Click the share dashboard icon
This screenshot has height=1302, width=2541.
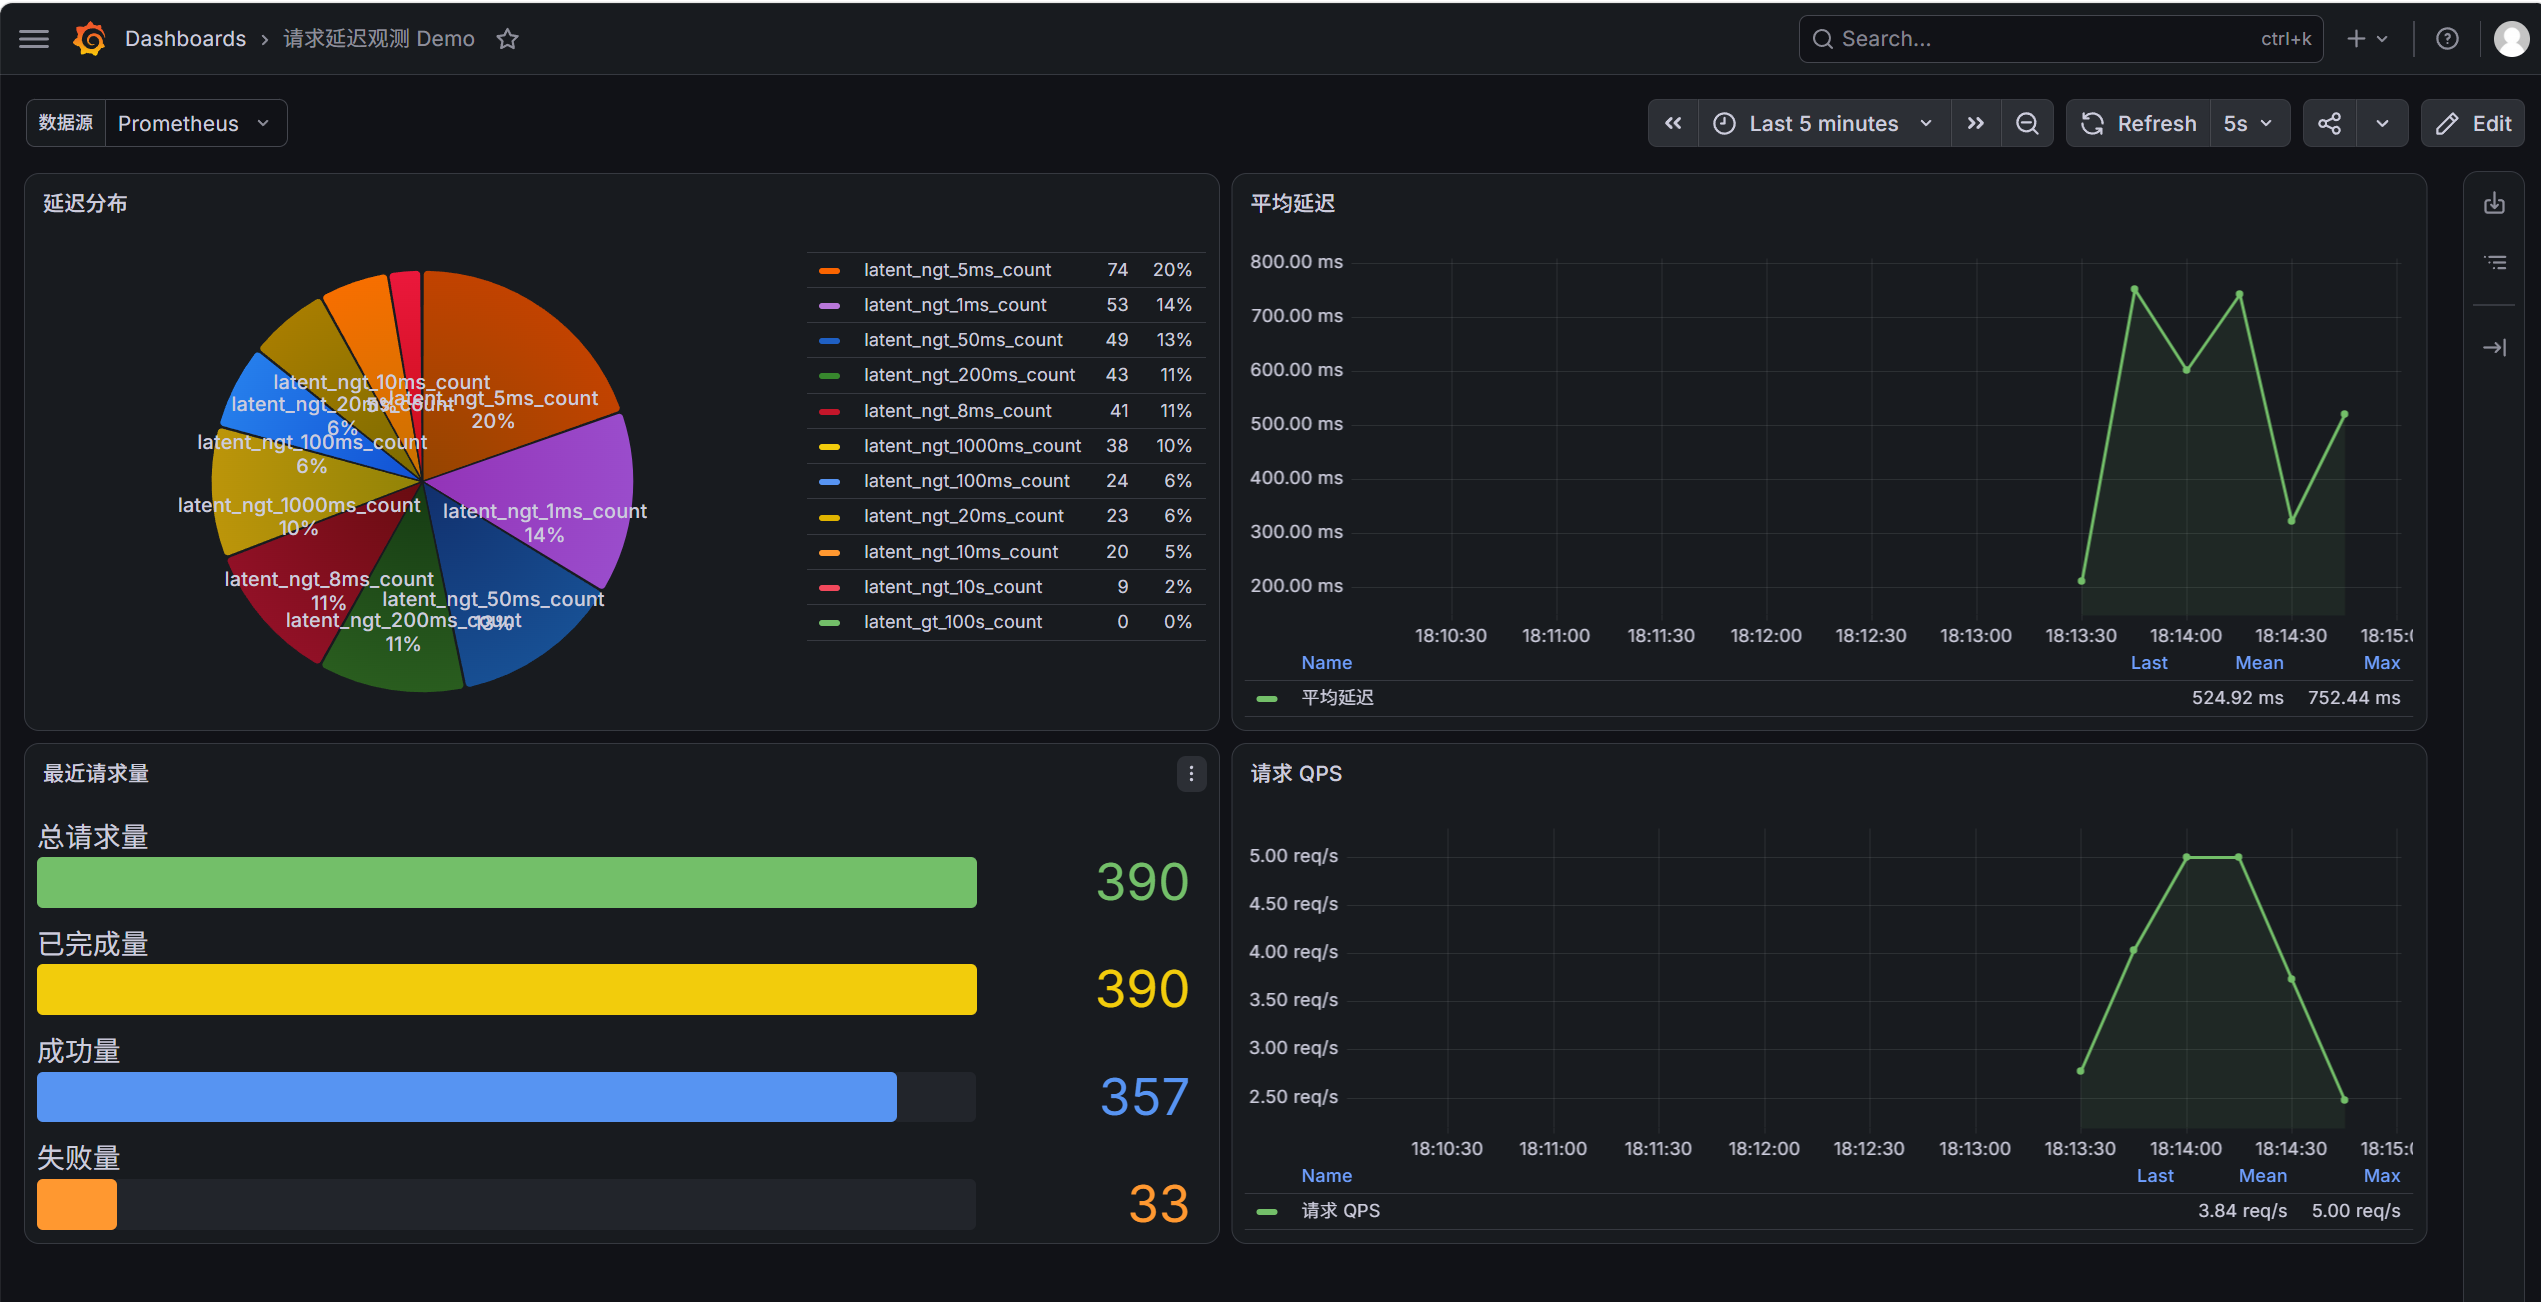coord(2330,123)
